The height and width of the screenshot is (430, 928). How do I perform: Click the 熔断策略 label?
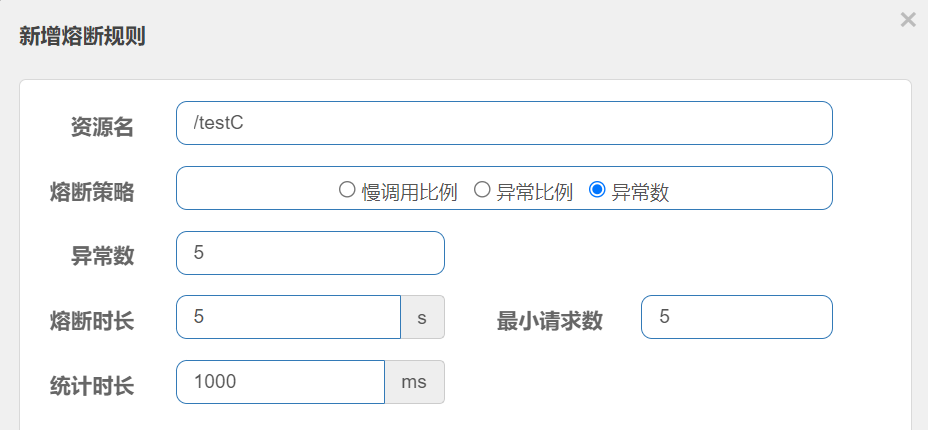(x=92, y=192)
